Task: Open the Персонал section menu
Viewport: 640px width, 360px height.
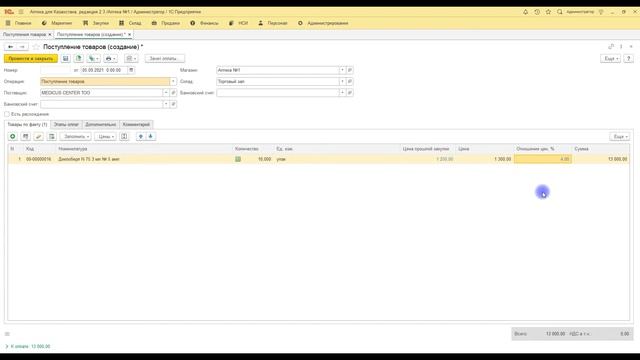Action: click(273, 23)
